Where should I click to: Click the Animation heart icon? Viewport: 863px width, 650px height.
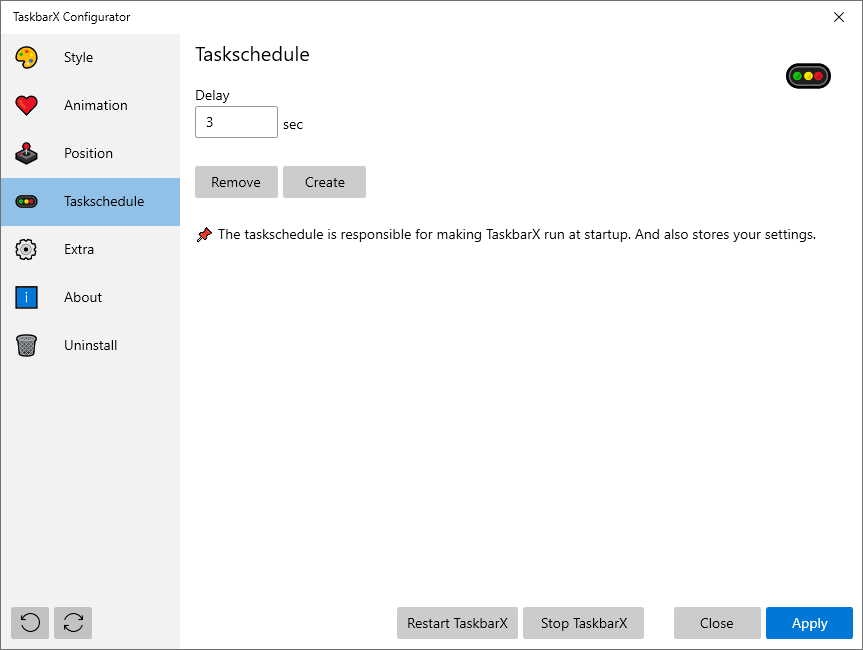[26, 105]
